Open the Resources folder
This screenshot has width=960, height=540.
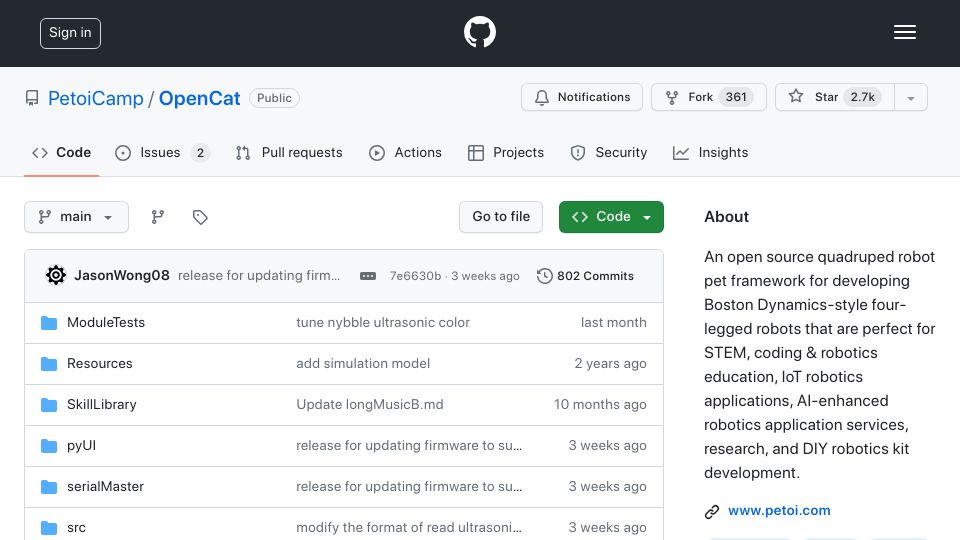pos(100,364)
